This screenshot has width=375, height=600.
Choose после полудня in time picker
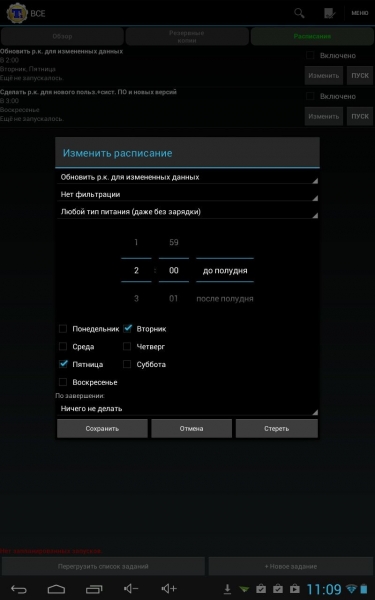(x=225, y=298)
